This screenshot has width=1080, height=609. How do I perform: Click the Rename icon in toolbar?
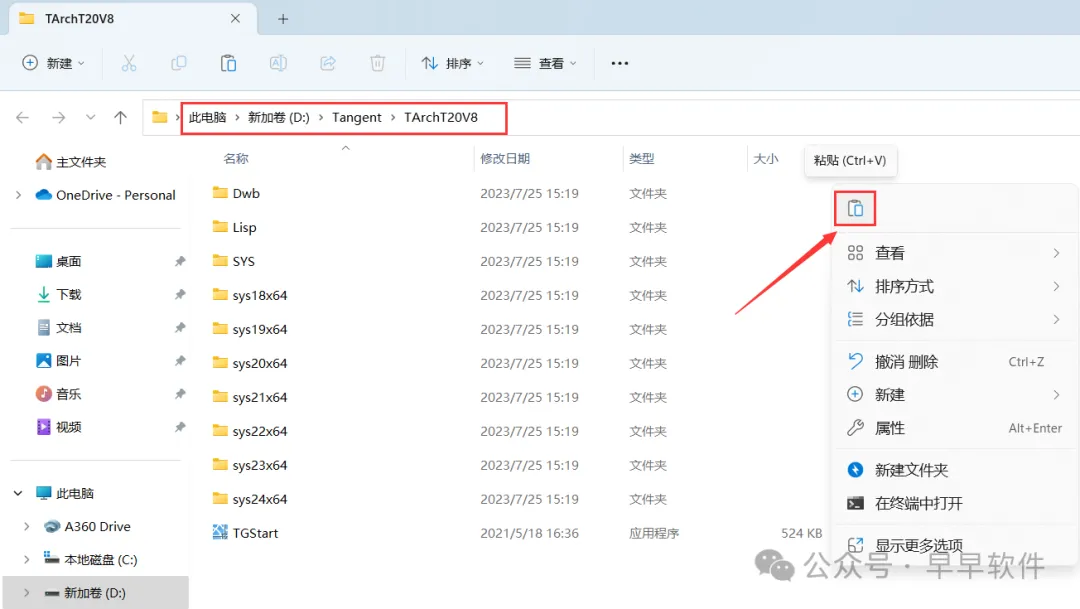click(x=278, y=63)
